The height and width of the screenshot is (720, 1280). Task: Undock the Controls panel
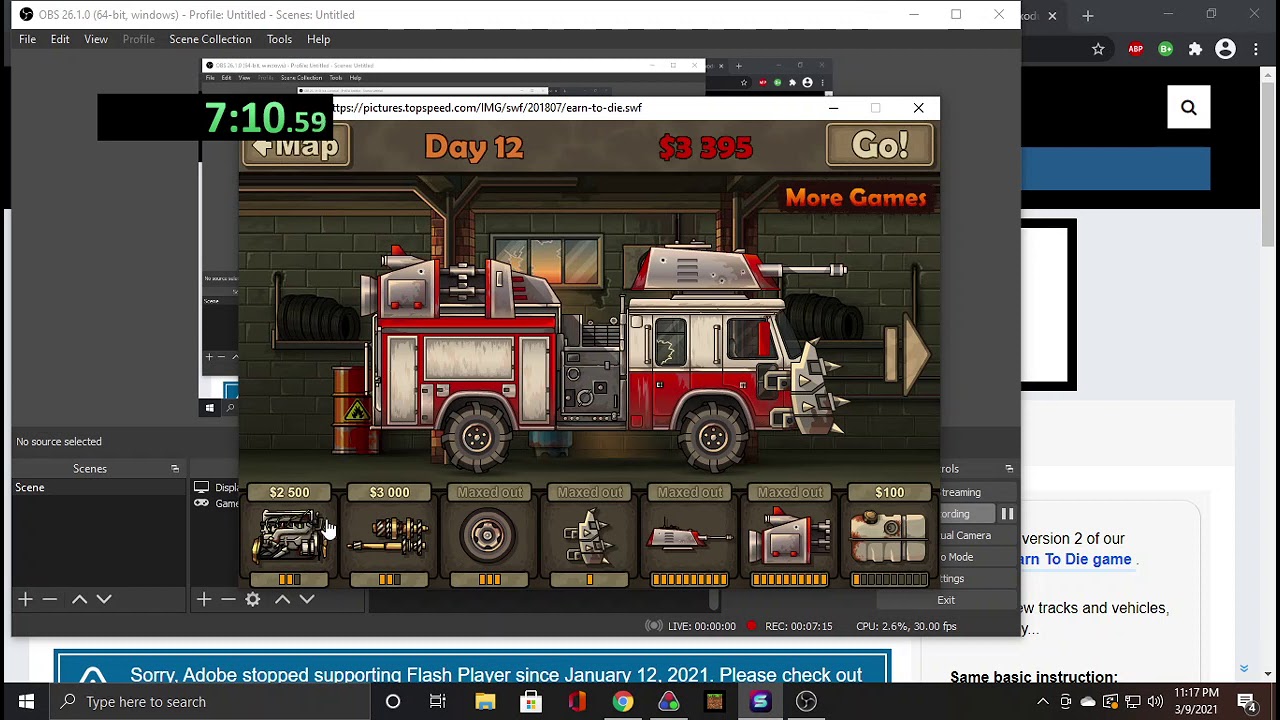tap(1009, 468)
